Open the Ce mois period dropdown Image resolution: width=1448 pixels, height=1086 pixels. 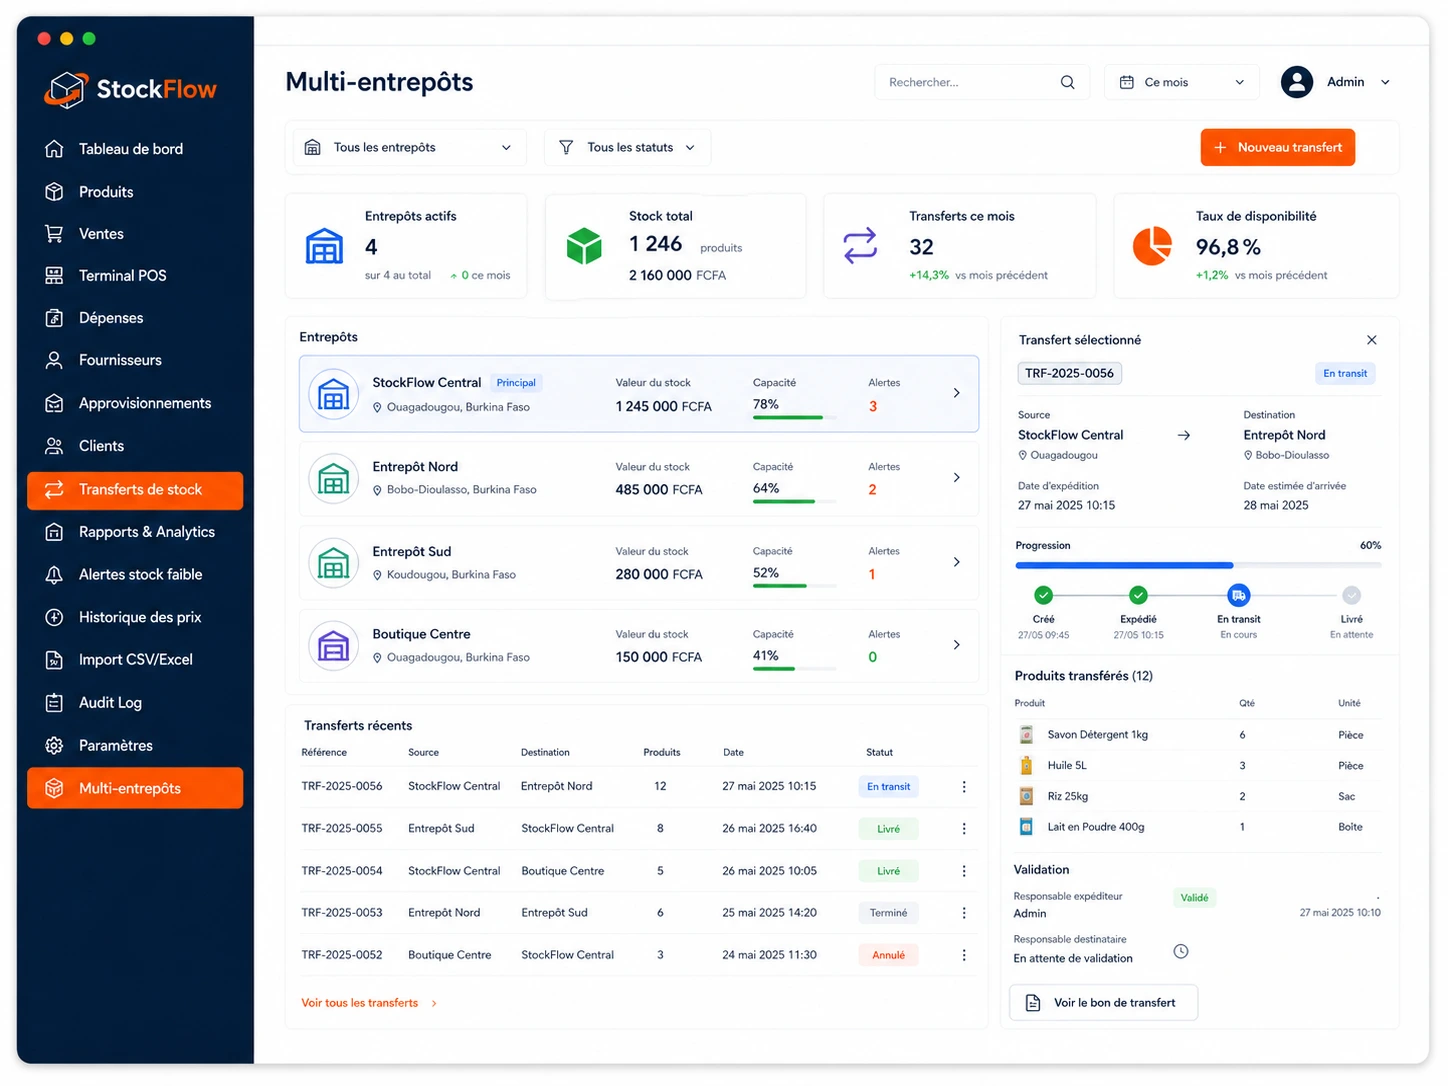point(1182,82)
